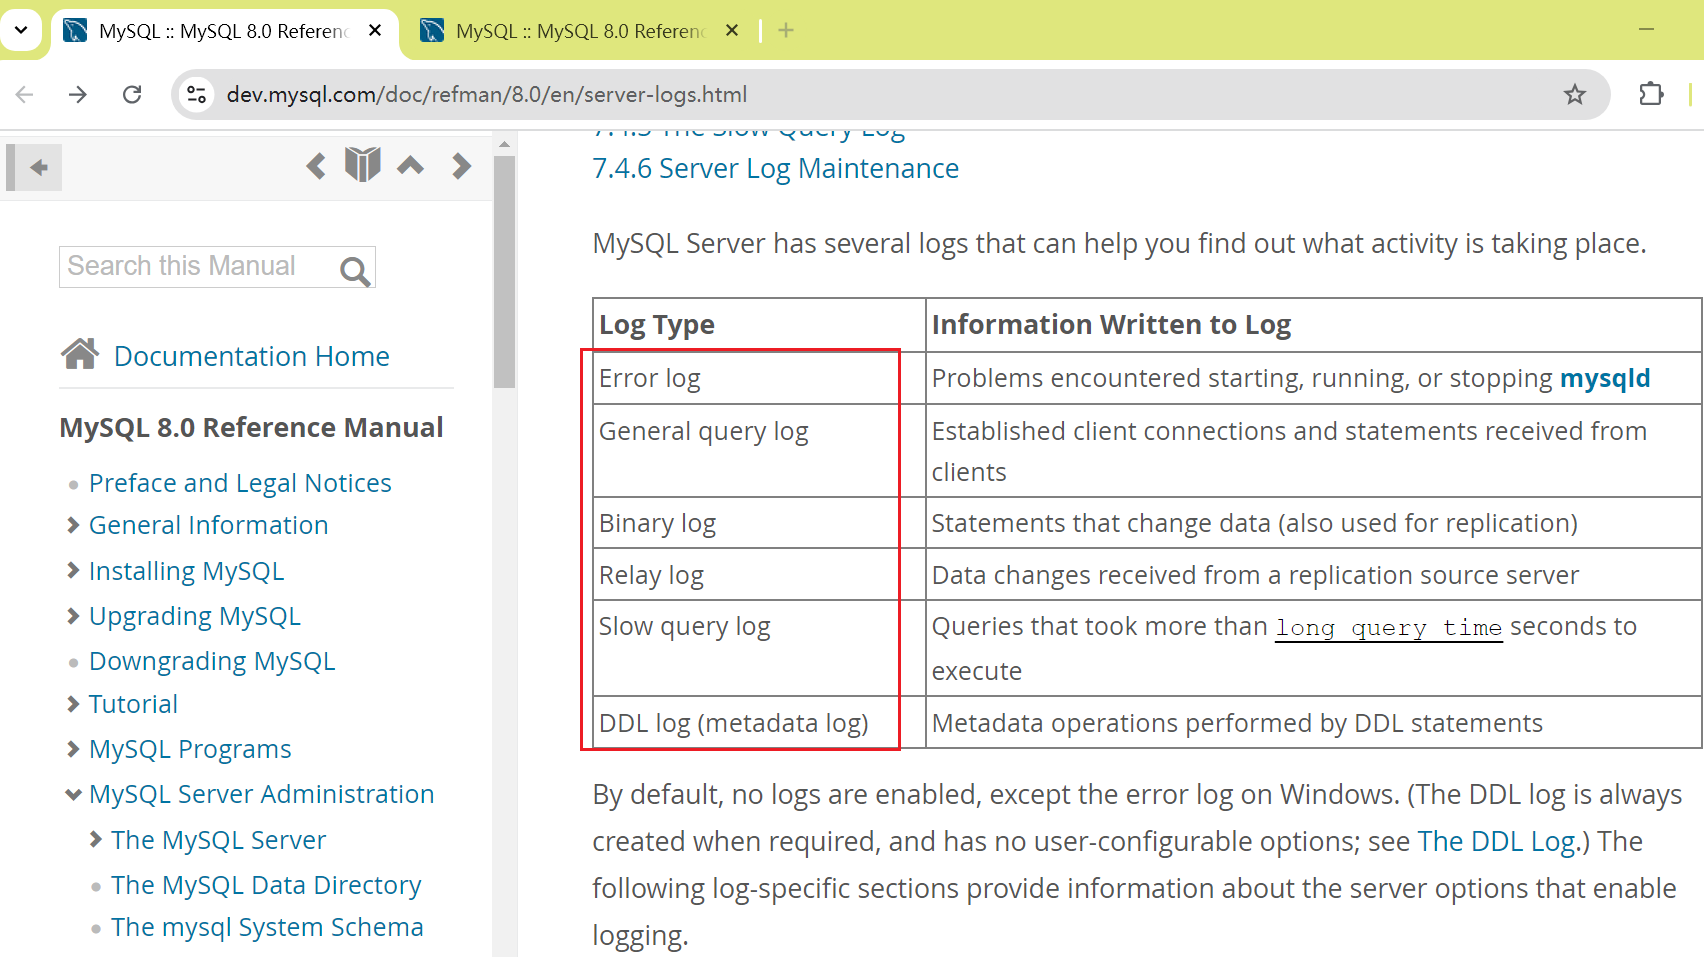Image resolution: width=1704 pixels, height=957 pixels.
Task: Click the 'Log Type' column header
Action: [x=759, y=325]
